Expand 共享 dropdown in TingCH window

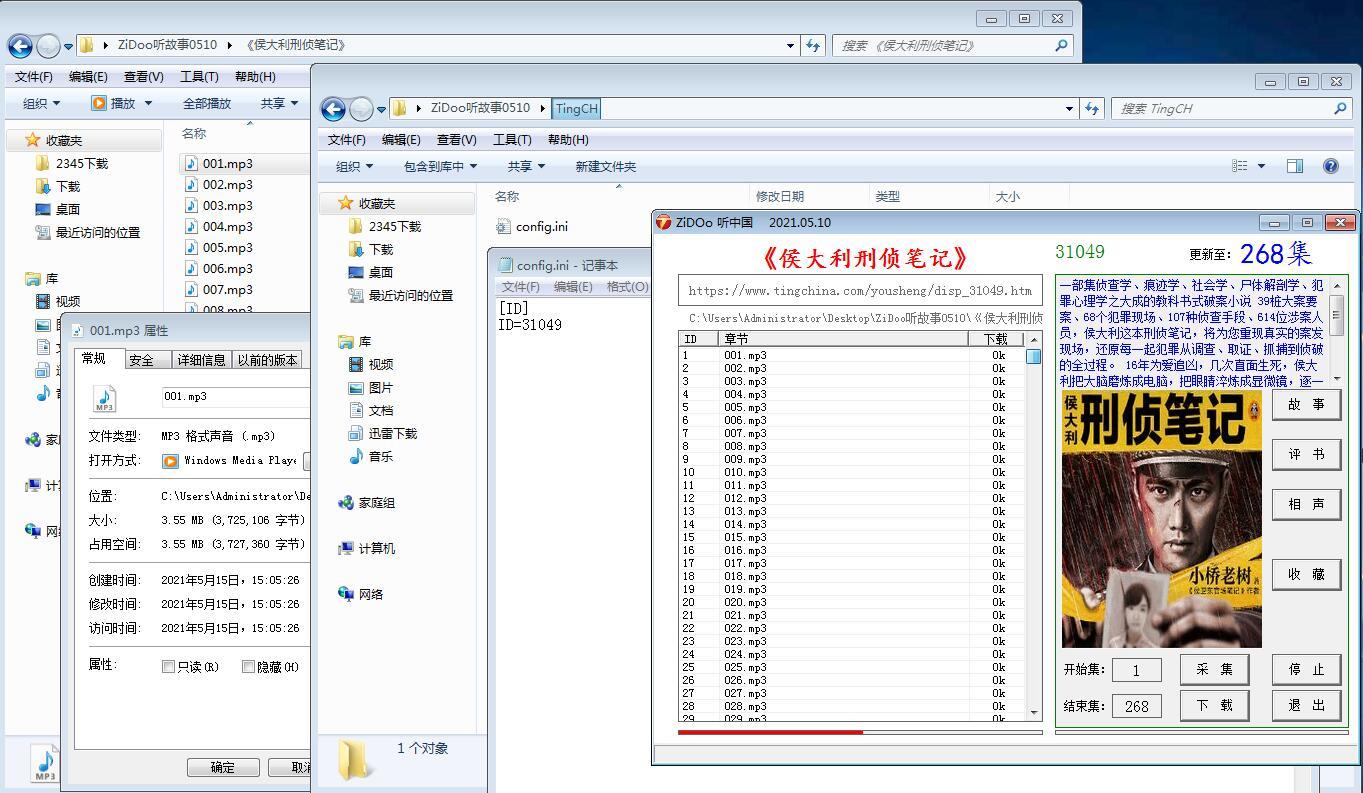526,167
